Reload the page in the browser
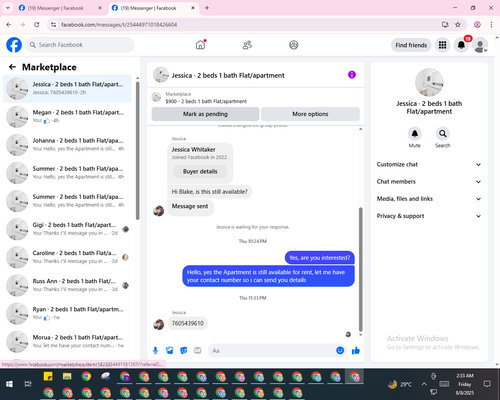Viewport: 500px width, 400px height. click(37, 25)
